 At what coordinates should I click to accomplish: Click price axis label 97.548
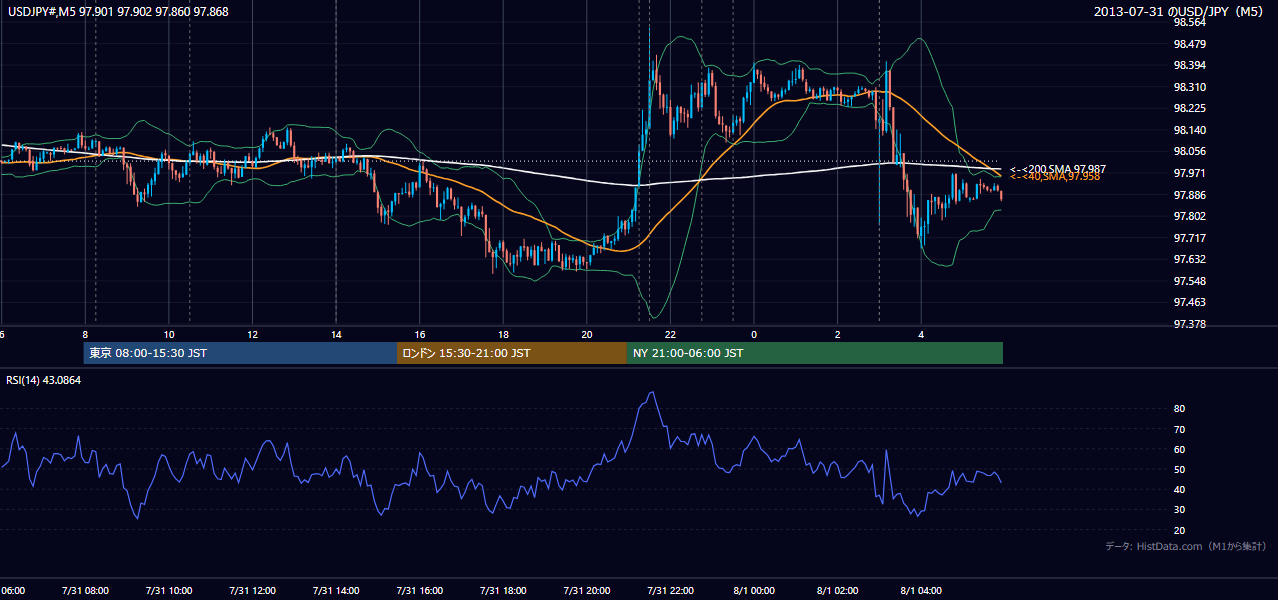[x=1189, y=281]
